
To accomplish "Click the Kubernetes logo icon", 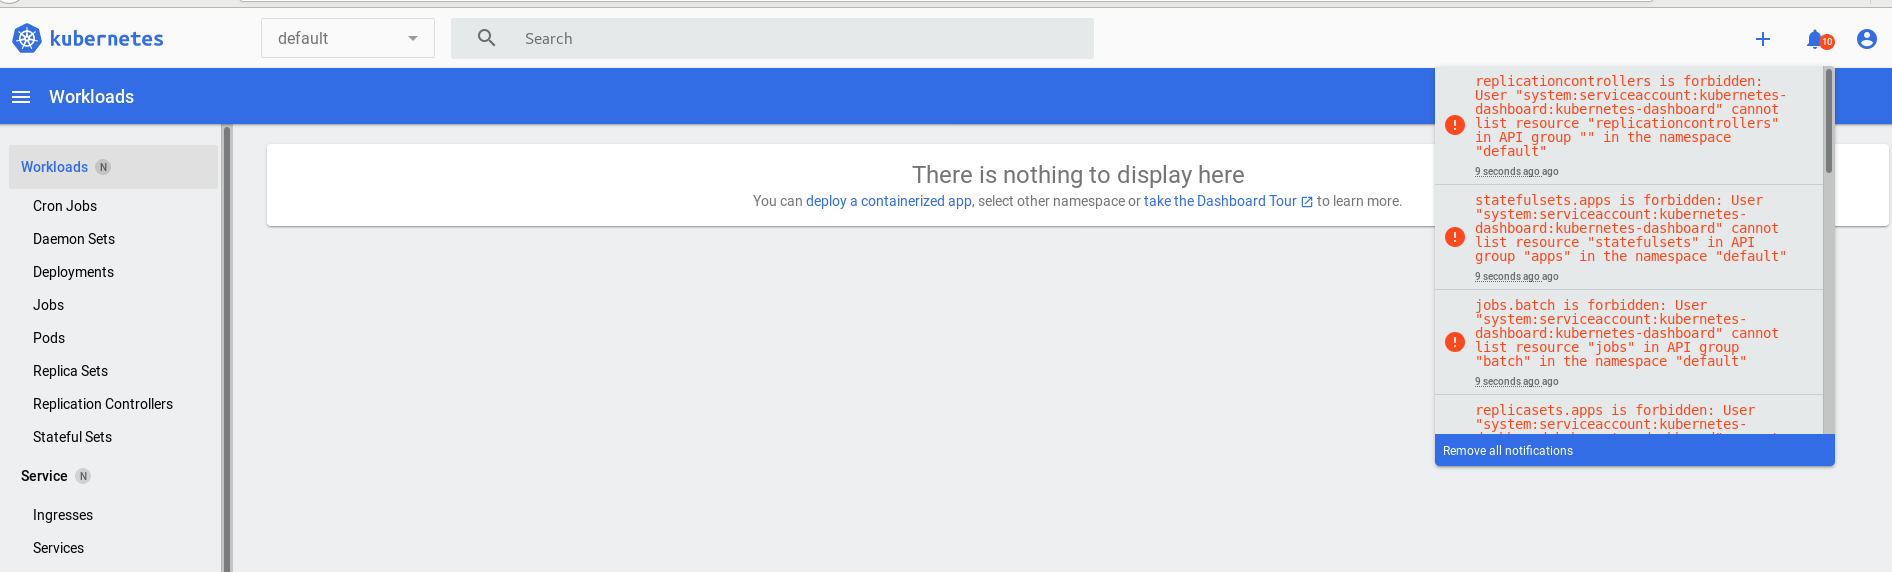I will tap(27, 38).
